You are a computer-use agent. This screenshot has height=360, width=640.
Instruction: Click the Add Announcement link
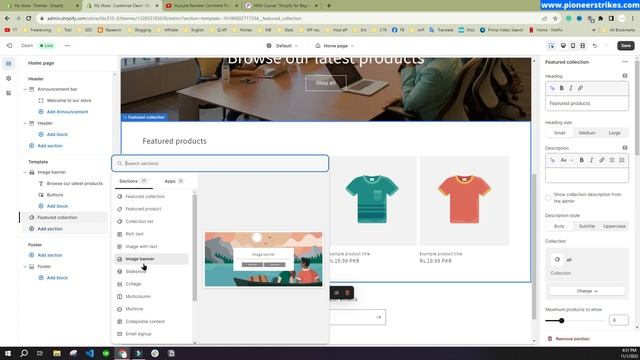coord(67,112)
